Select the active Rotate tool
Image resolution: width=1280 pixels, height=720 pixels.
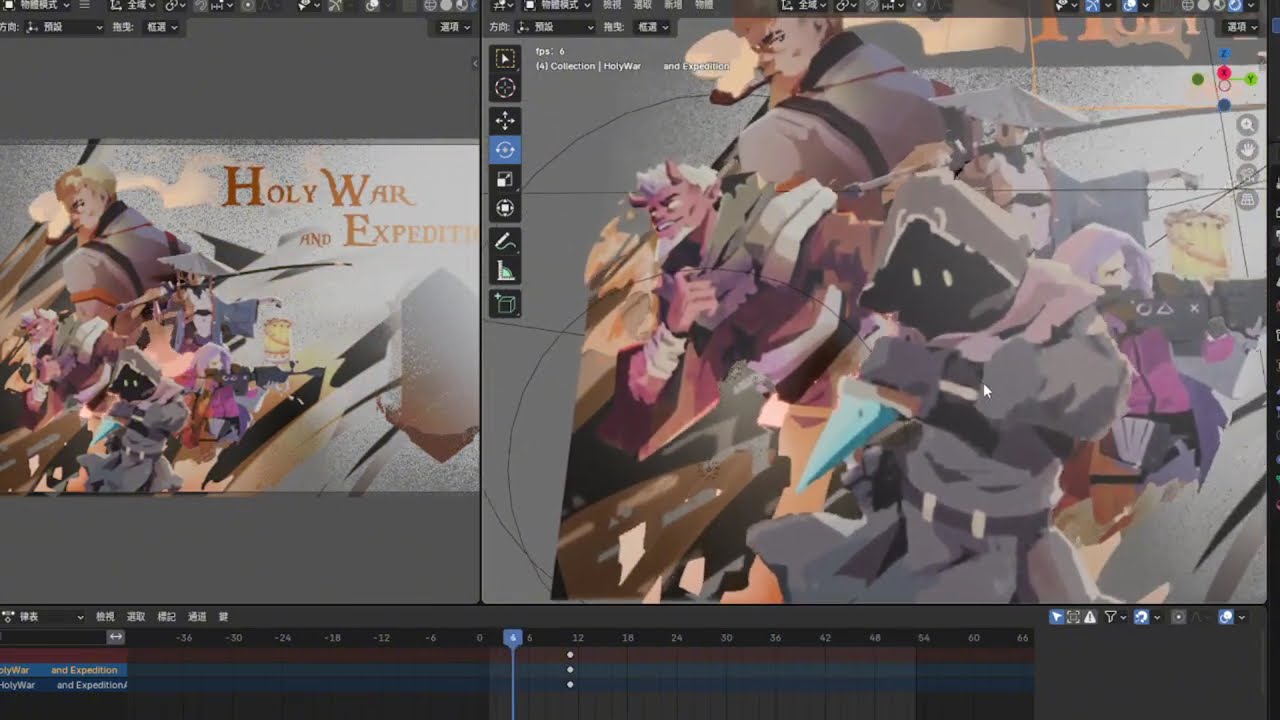tap(505, 149)
